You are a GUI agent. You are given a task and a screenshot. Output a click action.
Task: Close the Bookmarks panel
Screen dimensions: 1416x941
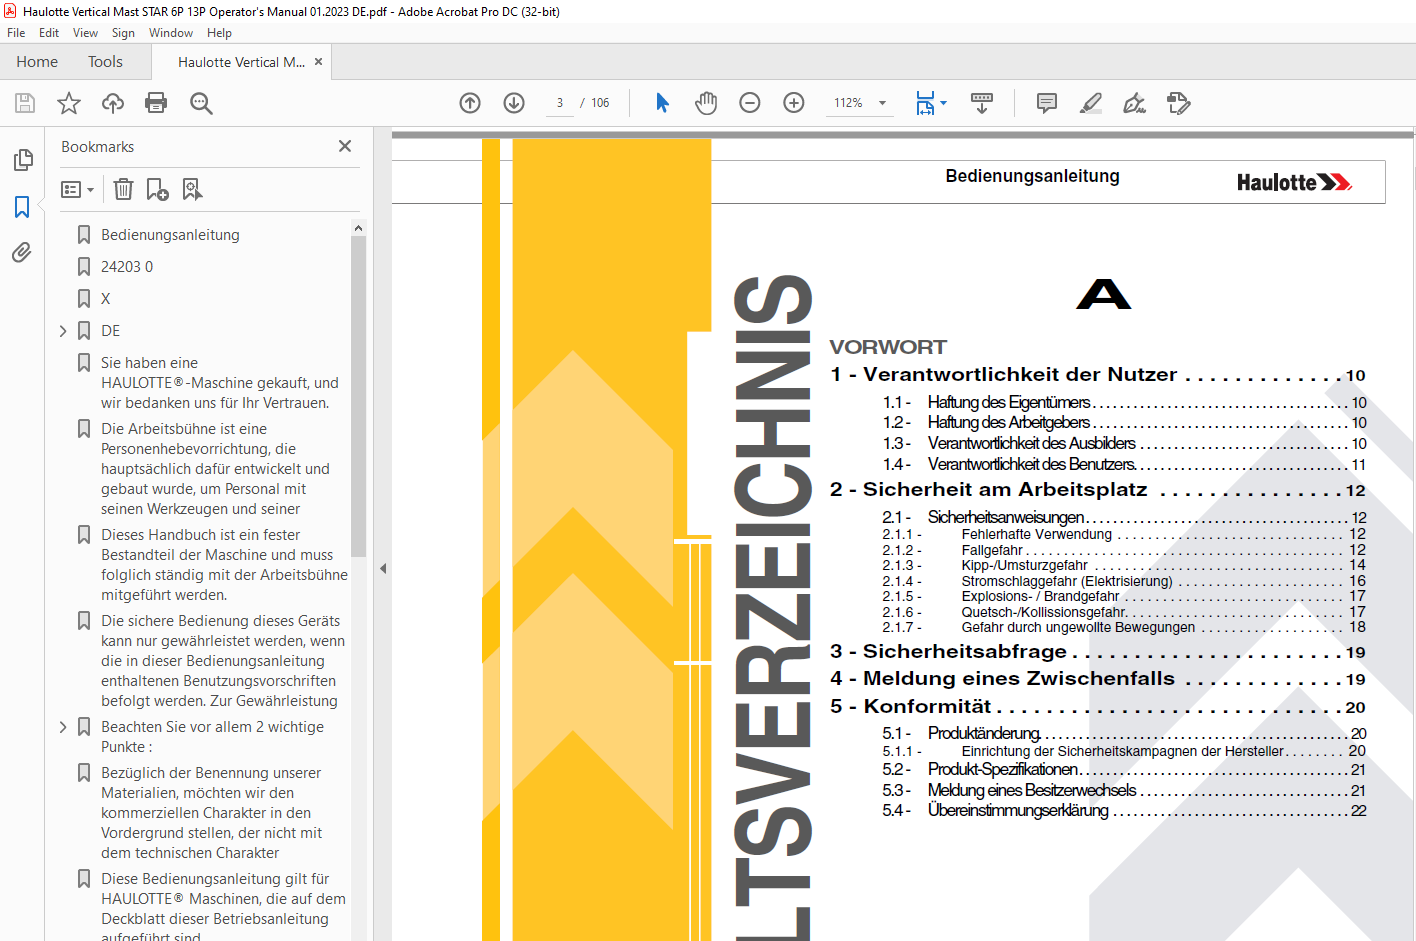click(345, 146)
